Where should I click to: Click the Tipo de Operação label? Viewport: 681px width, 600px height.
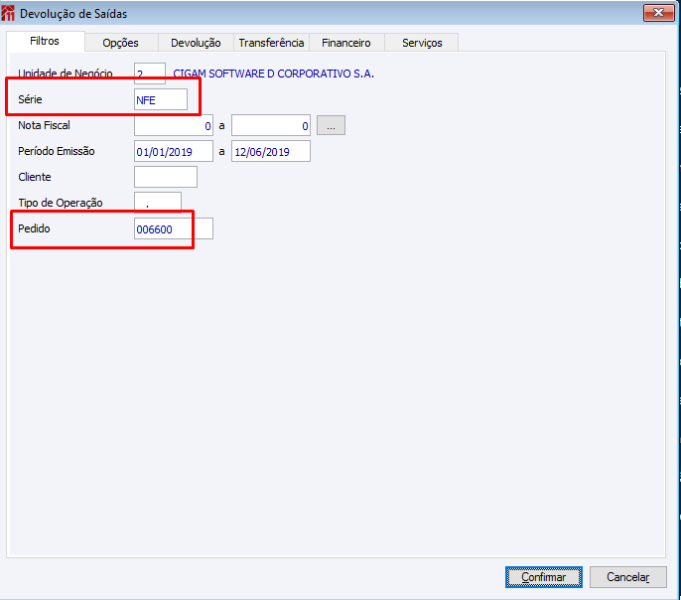(x=60, y=203)
